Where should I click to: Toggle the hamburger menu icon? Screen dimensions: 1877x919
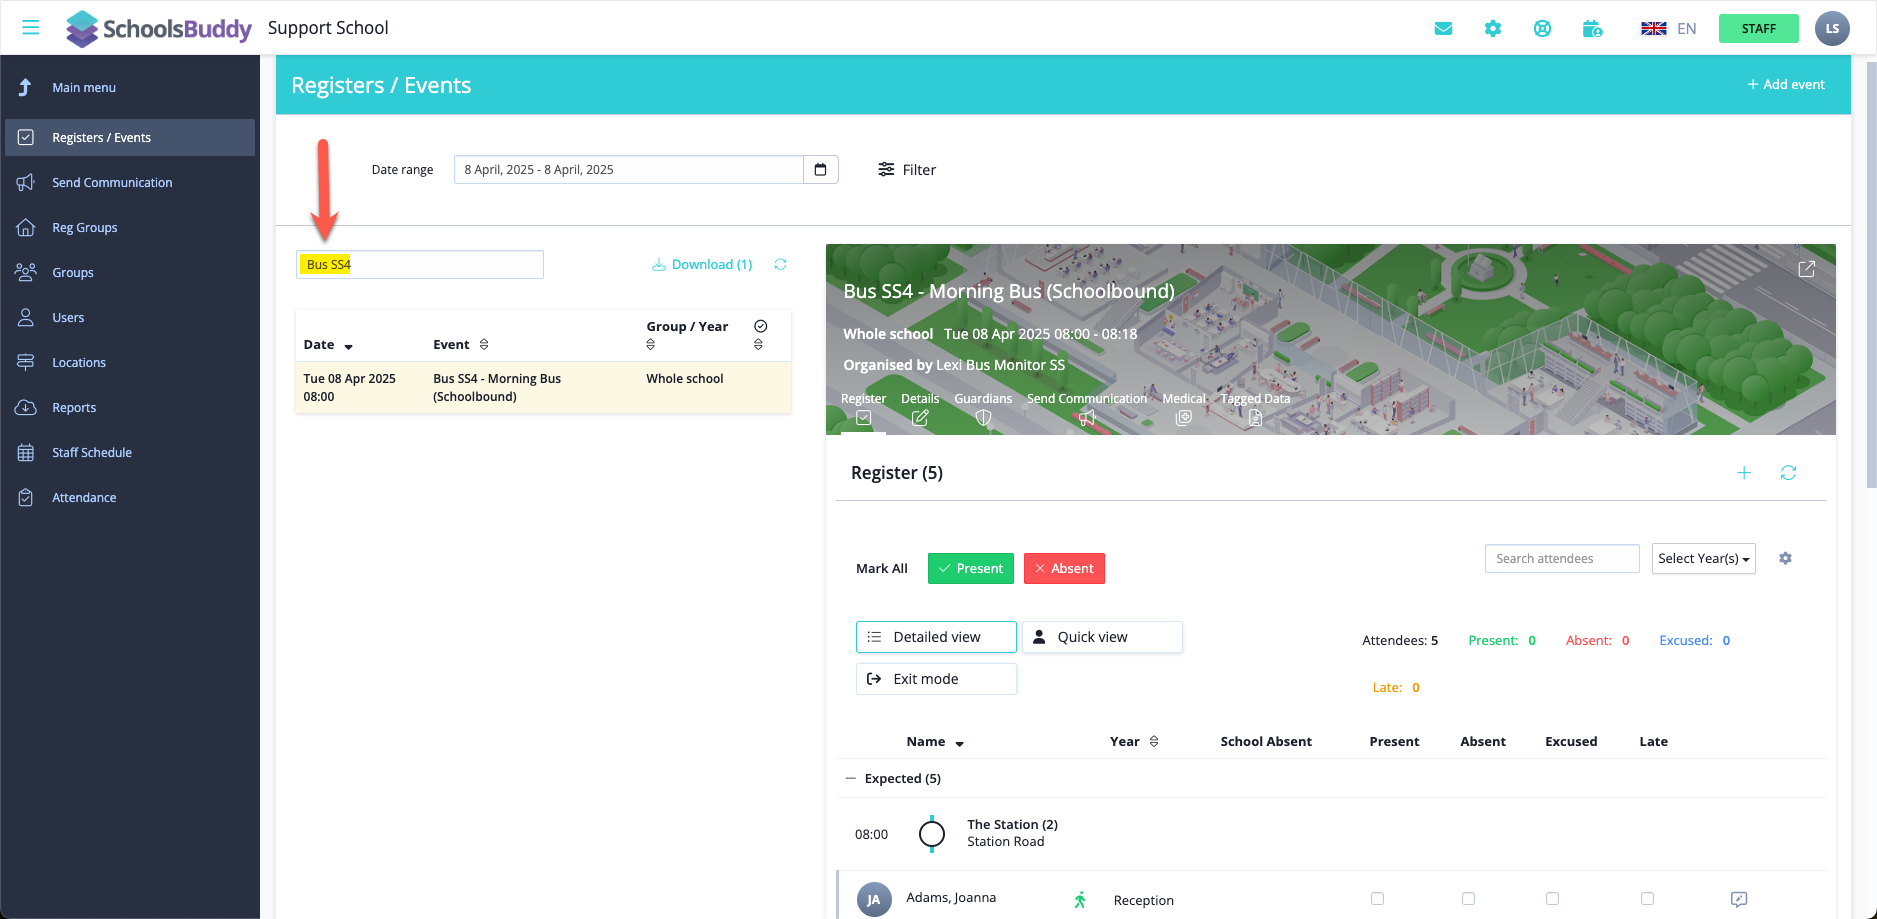click(31, 28)
